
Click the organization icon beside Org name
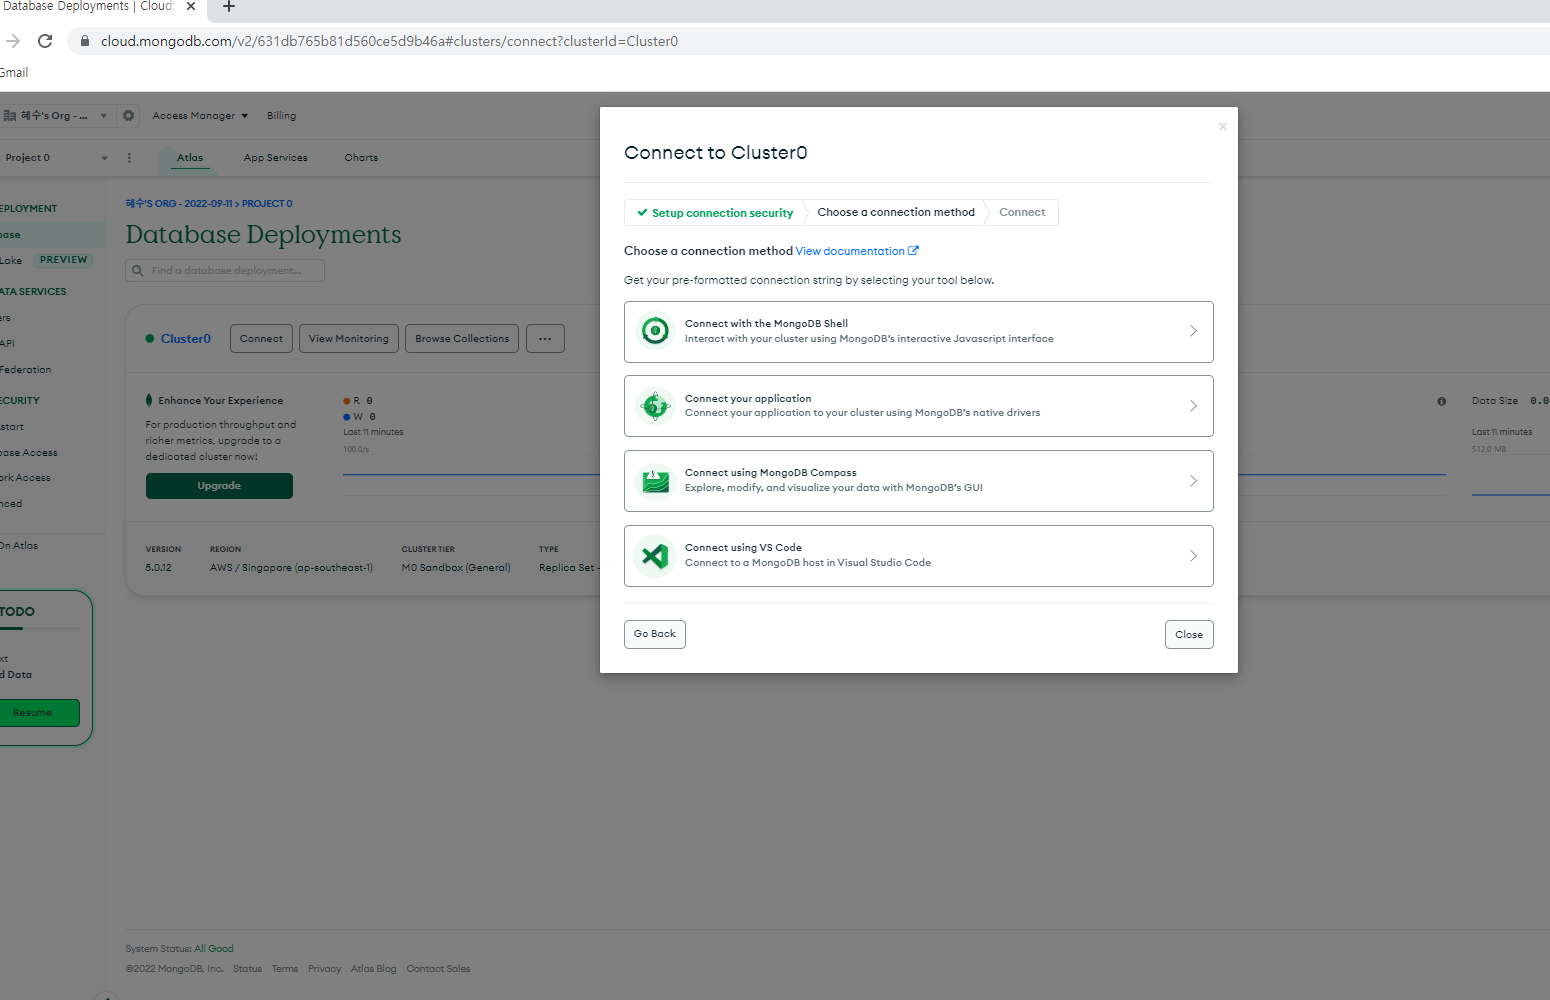pyautogui.click(x=10, y=116)
